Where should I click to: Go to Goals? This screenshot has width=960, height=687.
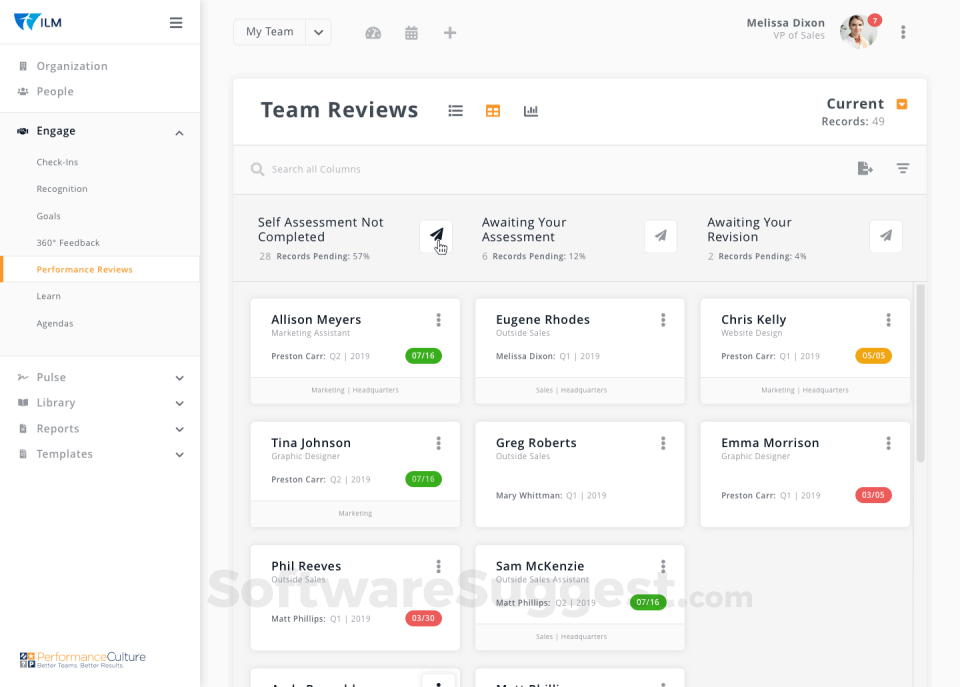48,216
